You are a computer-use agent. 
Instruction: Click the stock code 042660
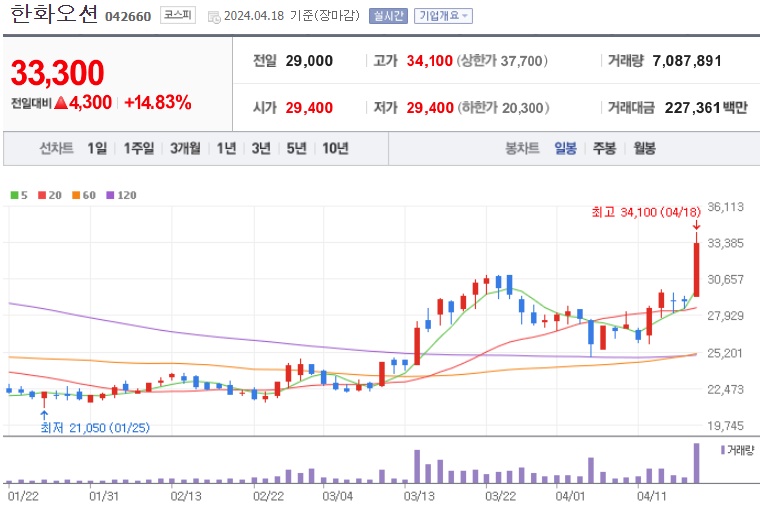128,17
